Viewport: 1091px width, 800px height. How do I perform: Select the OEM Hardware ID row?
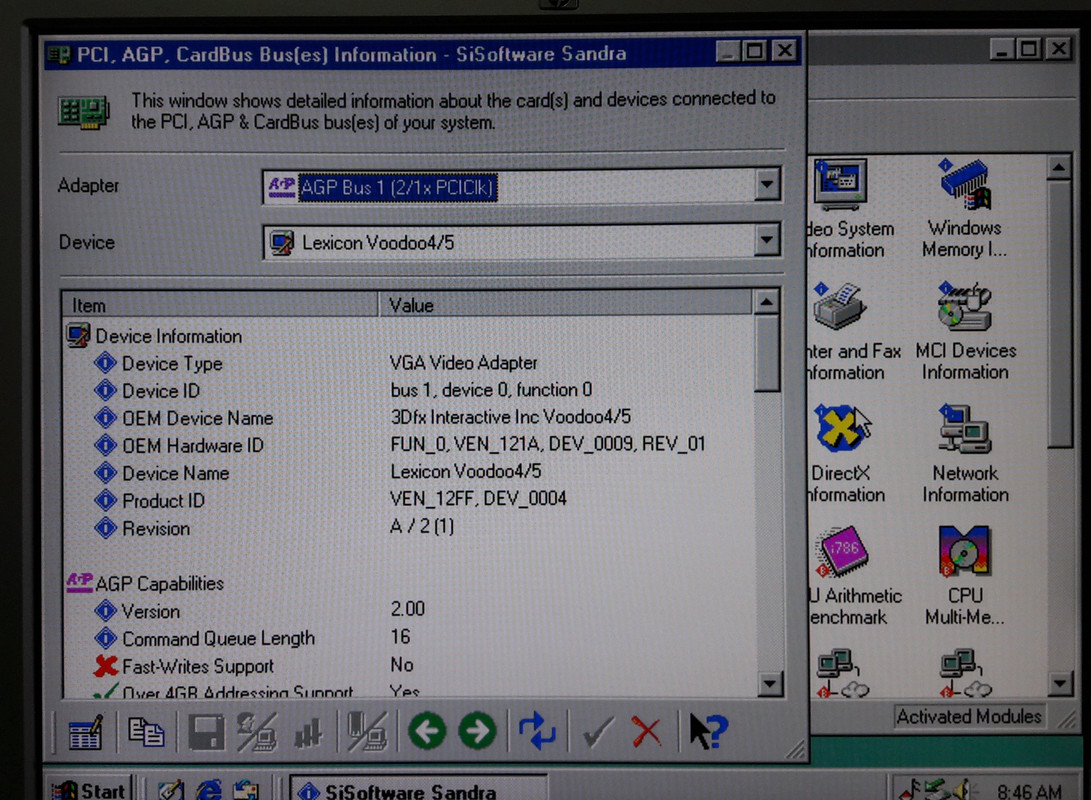[408, 445]
